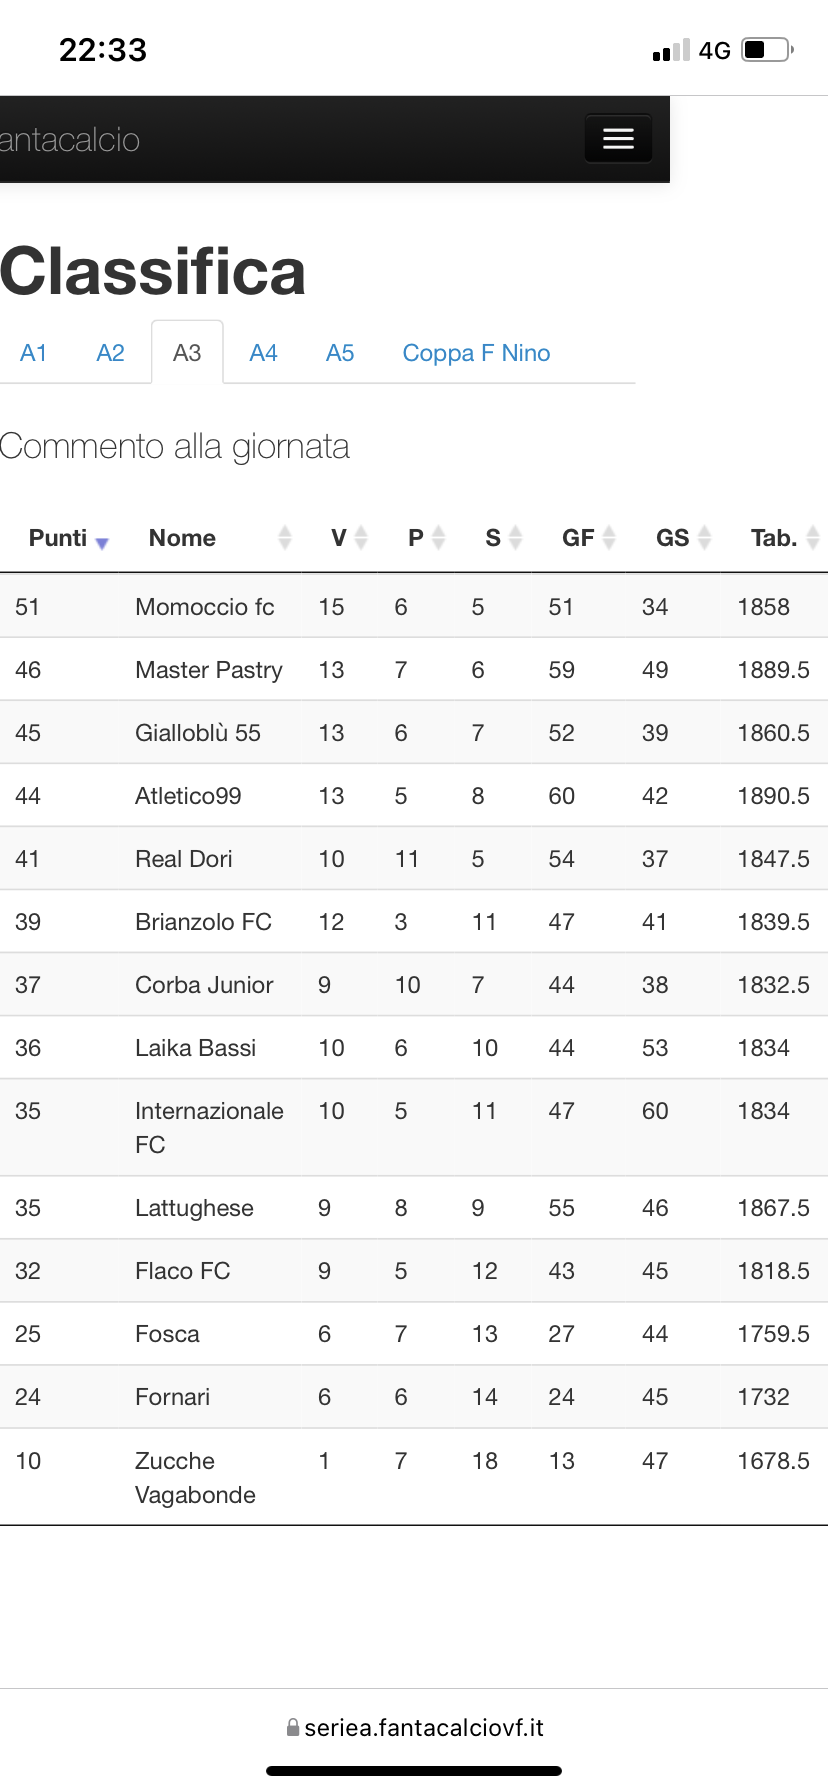The image size is (828, 1792).
Task: Click the sort arrows beside Tab. column
Action: click(x=813, y=538)
